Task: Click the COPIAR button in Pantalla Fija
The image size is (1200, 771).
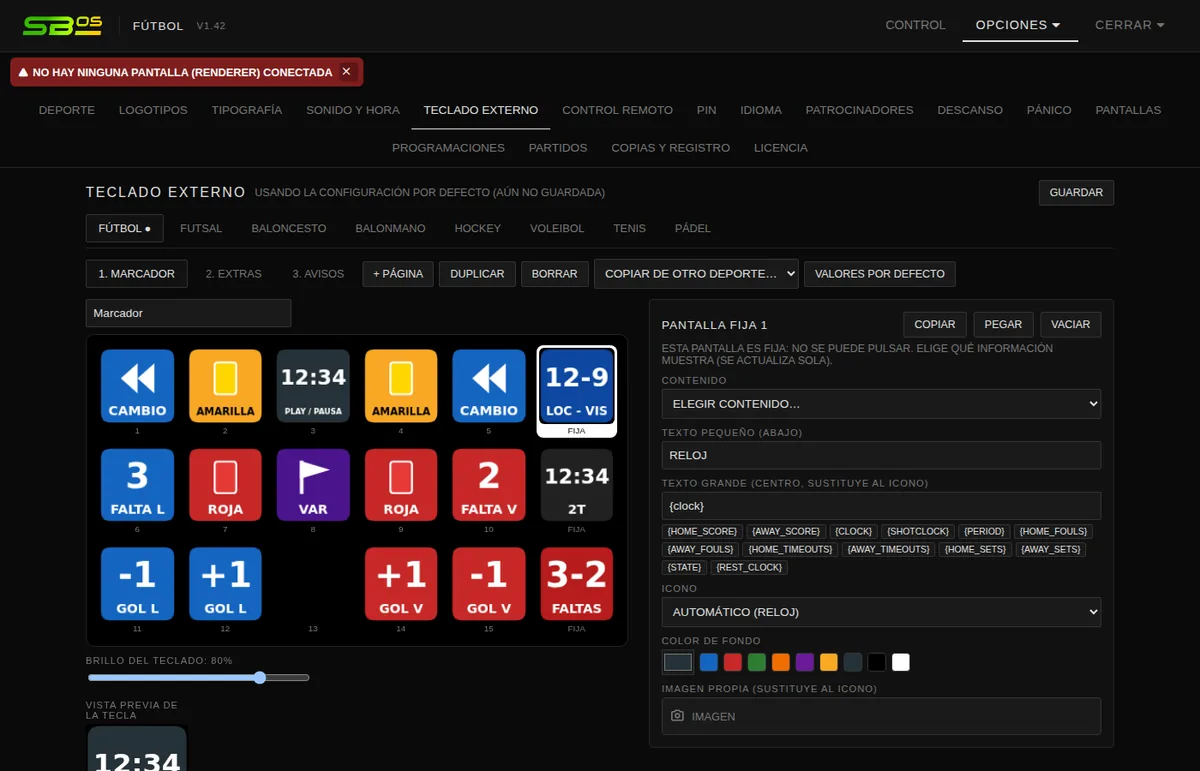Action: pos(935,325)
